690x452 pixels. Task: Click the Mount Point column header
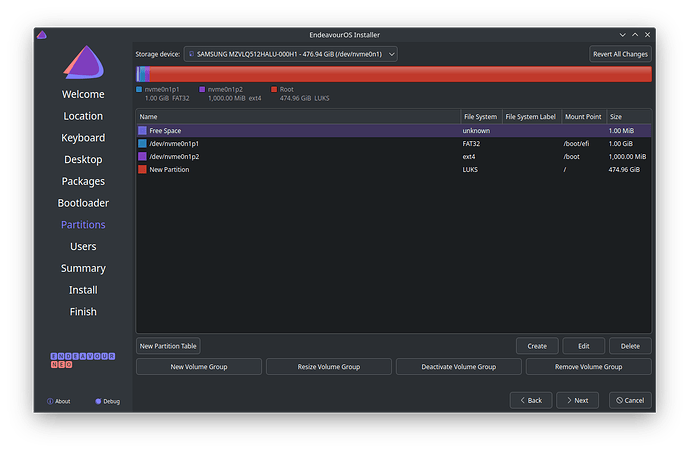583,117
